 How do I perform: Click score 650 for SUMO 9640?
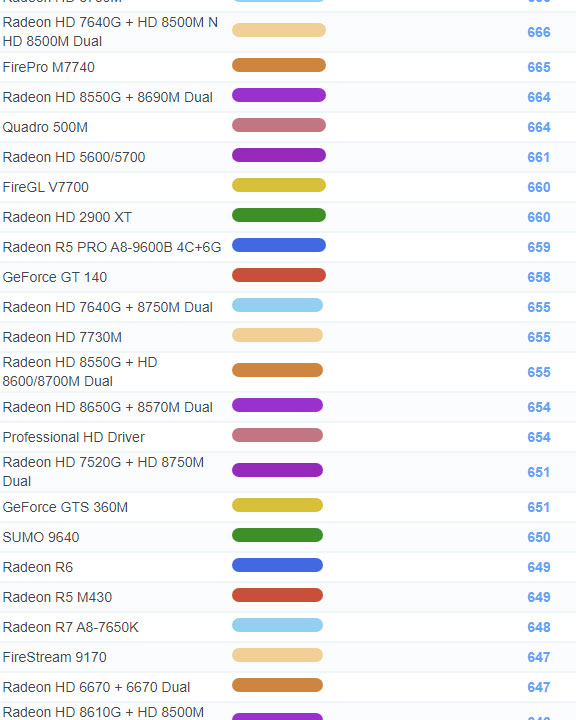click(x=539, y=537)
